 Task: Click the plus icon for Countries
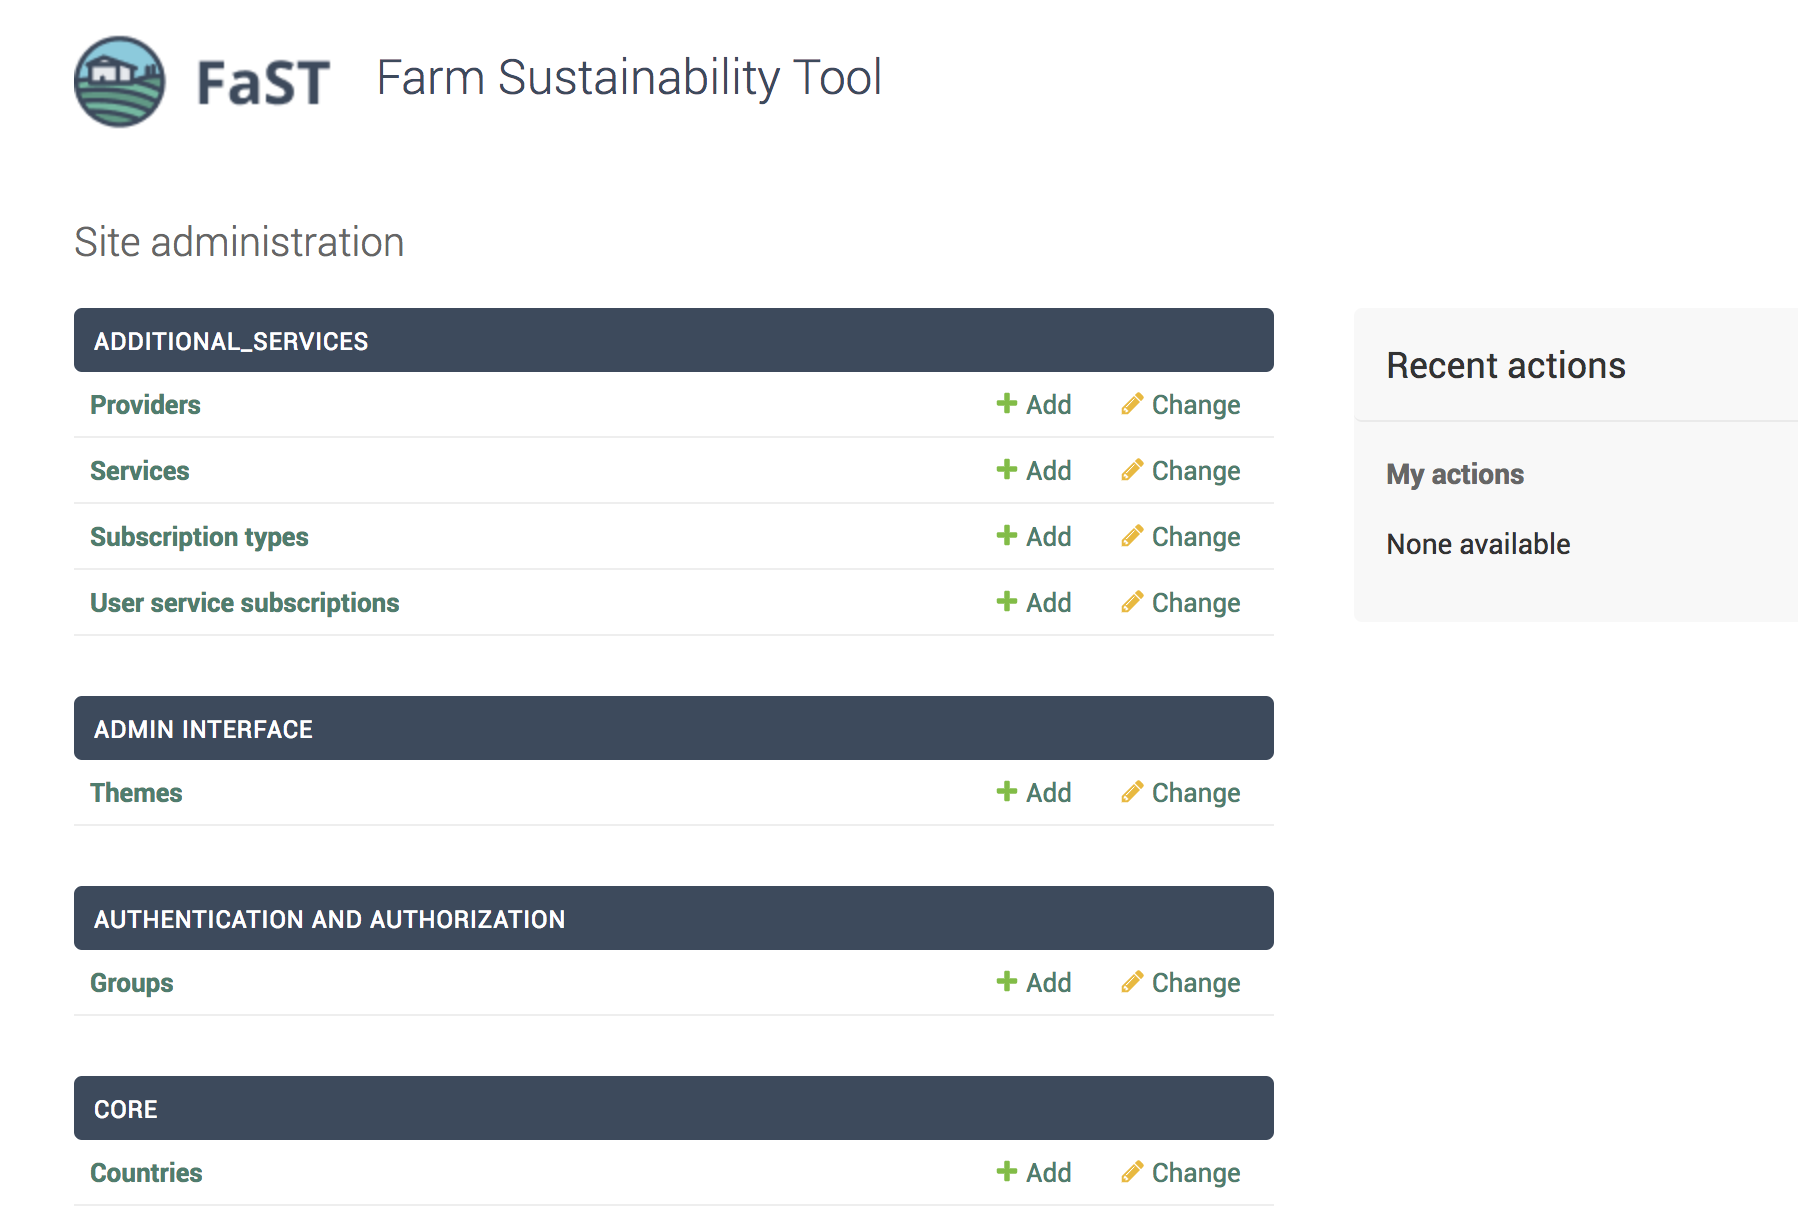pos(1006,1172)
